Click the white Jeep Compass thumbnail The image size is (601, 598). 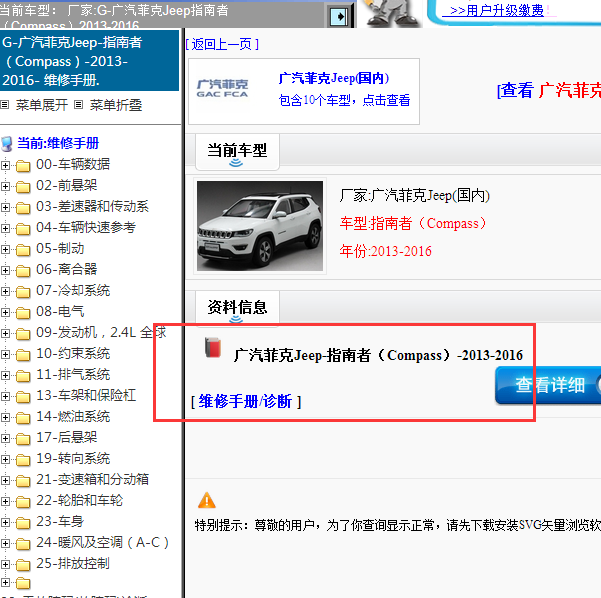(260, 226)
